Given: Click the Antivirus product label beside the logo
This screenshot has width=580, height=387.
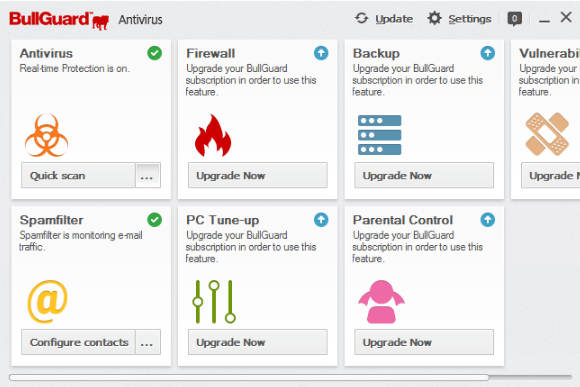Looking at the screenshot, I should coord(140,20).
